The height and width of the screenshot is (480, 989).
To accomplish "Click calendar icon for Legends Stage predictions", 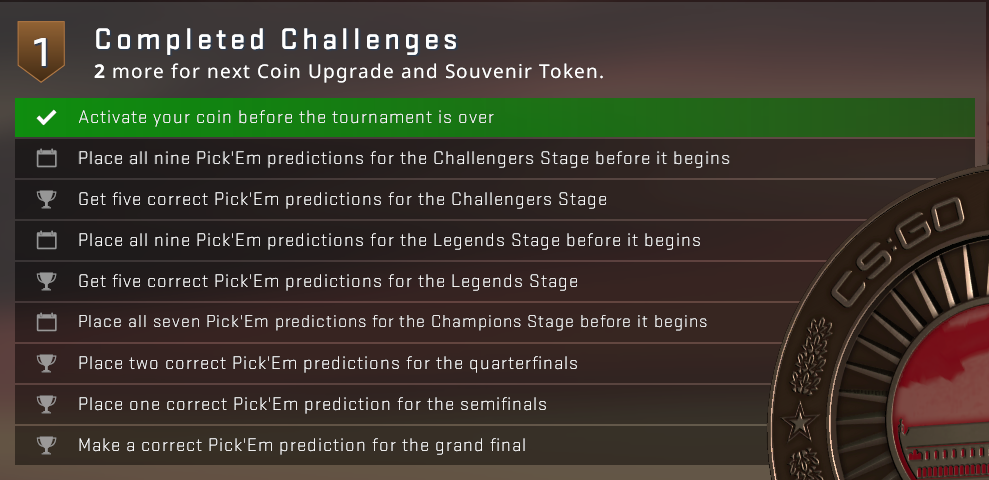I will [x=45, y=241].
